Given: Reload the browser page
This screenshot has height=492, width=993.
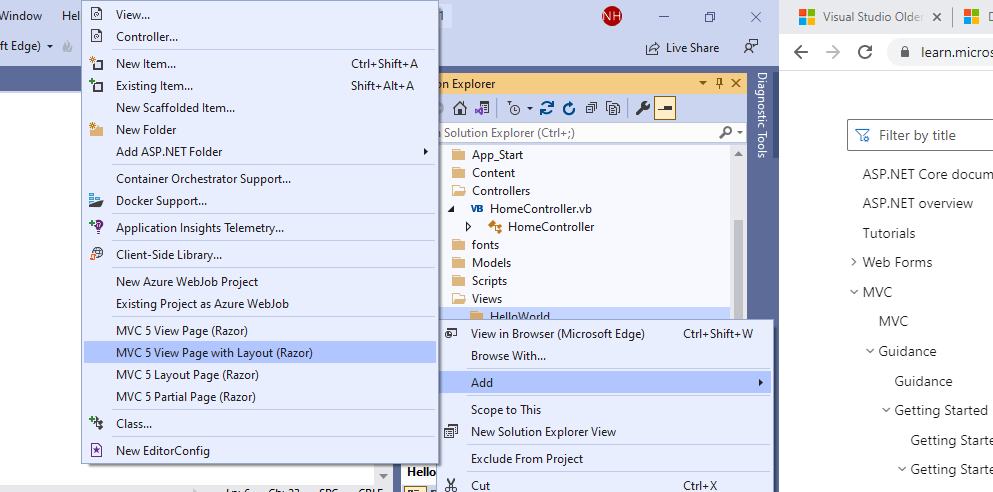Looking at the screenshot, I should [866, 52].
